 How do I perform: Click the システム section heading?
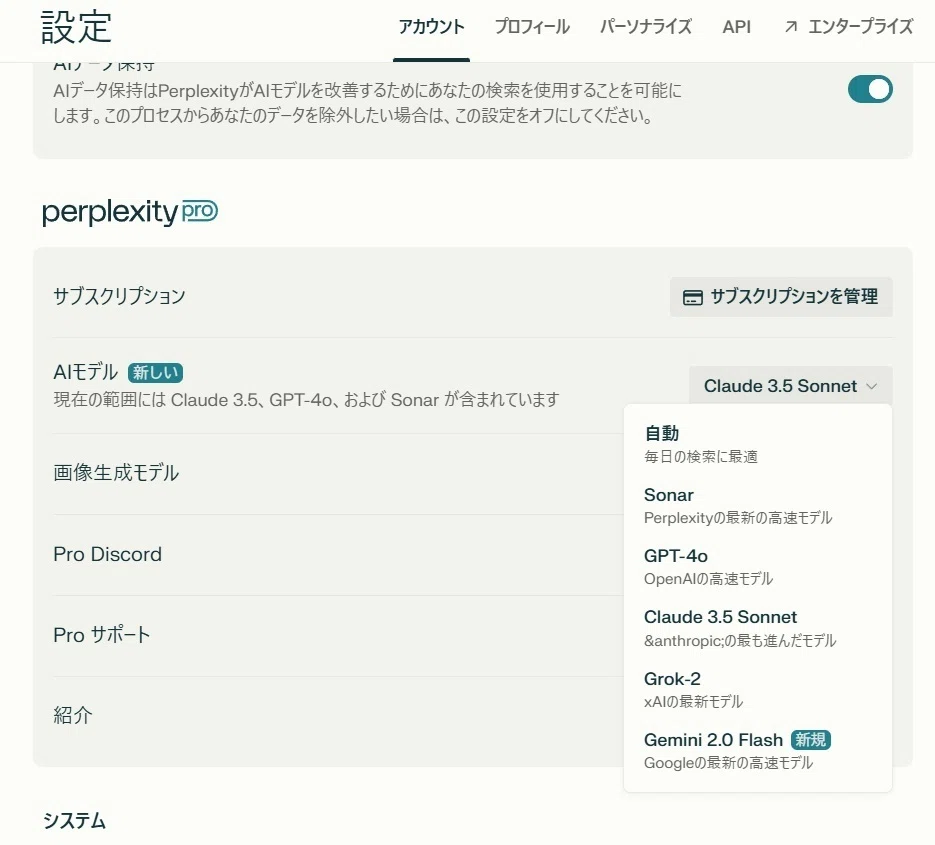(74, 821)
